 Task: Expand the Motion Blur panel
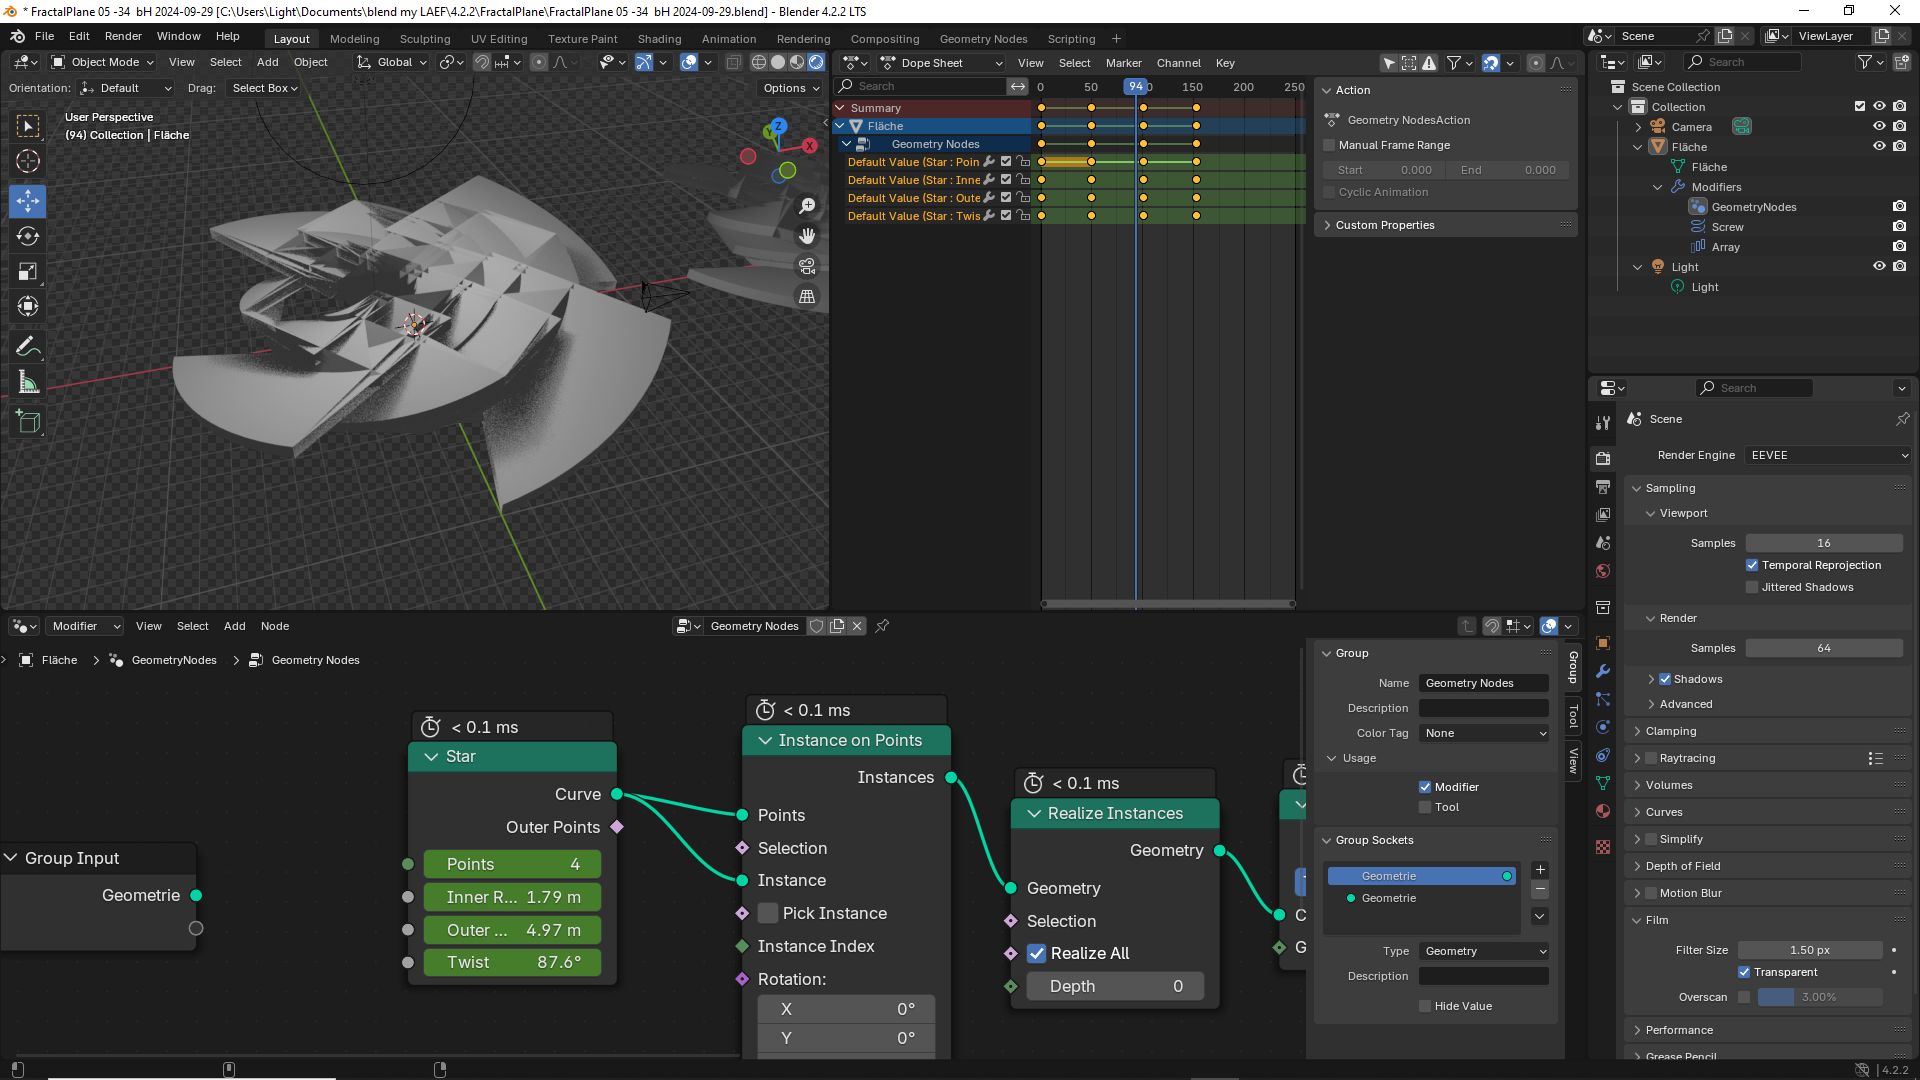(1690, 893)
